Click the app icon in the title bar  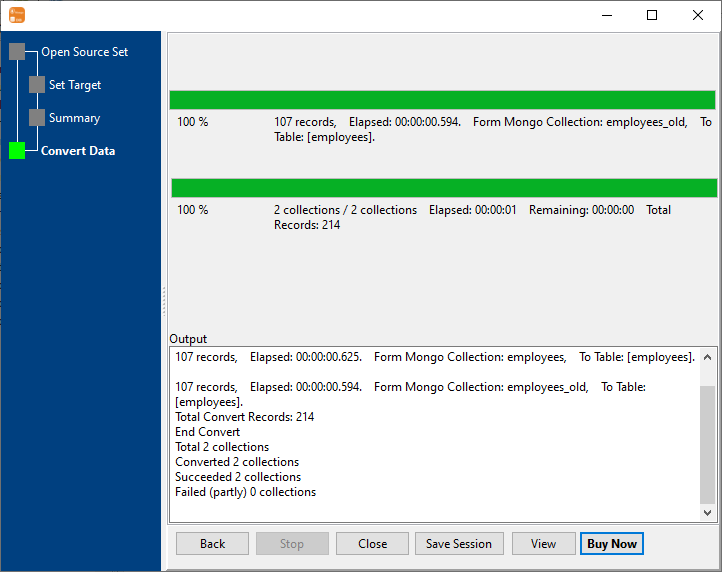coord(16,15)
